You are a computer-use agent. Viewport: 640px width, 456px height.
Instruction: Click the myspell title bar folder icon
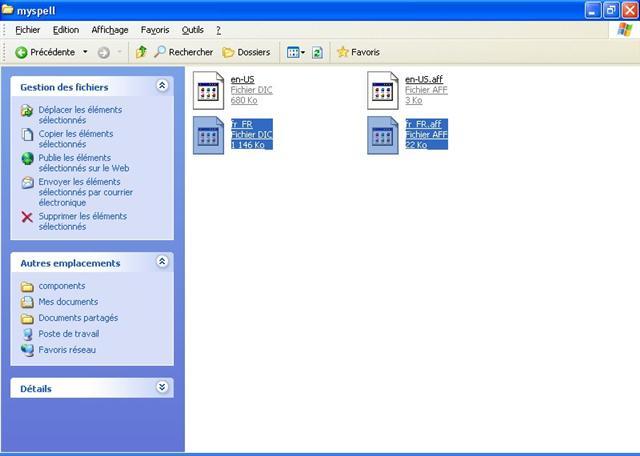point(7,10)
